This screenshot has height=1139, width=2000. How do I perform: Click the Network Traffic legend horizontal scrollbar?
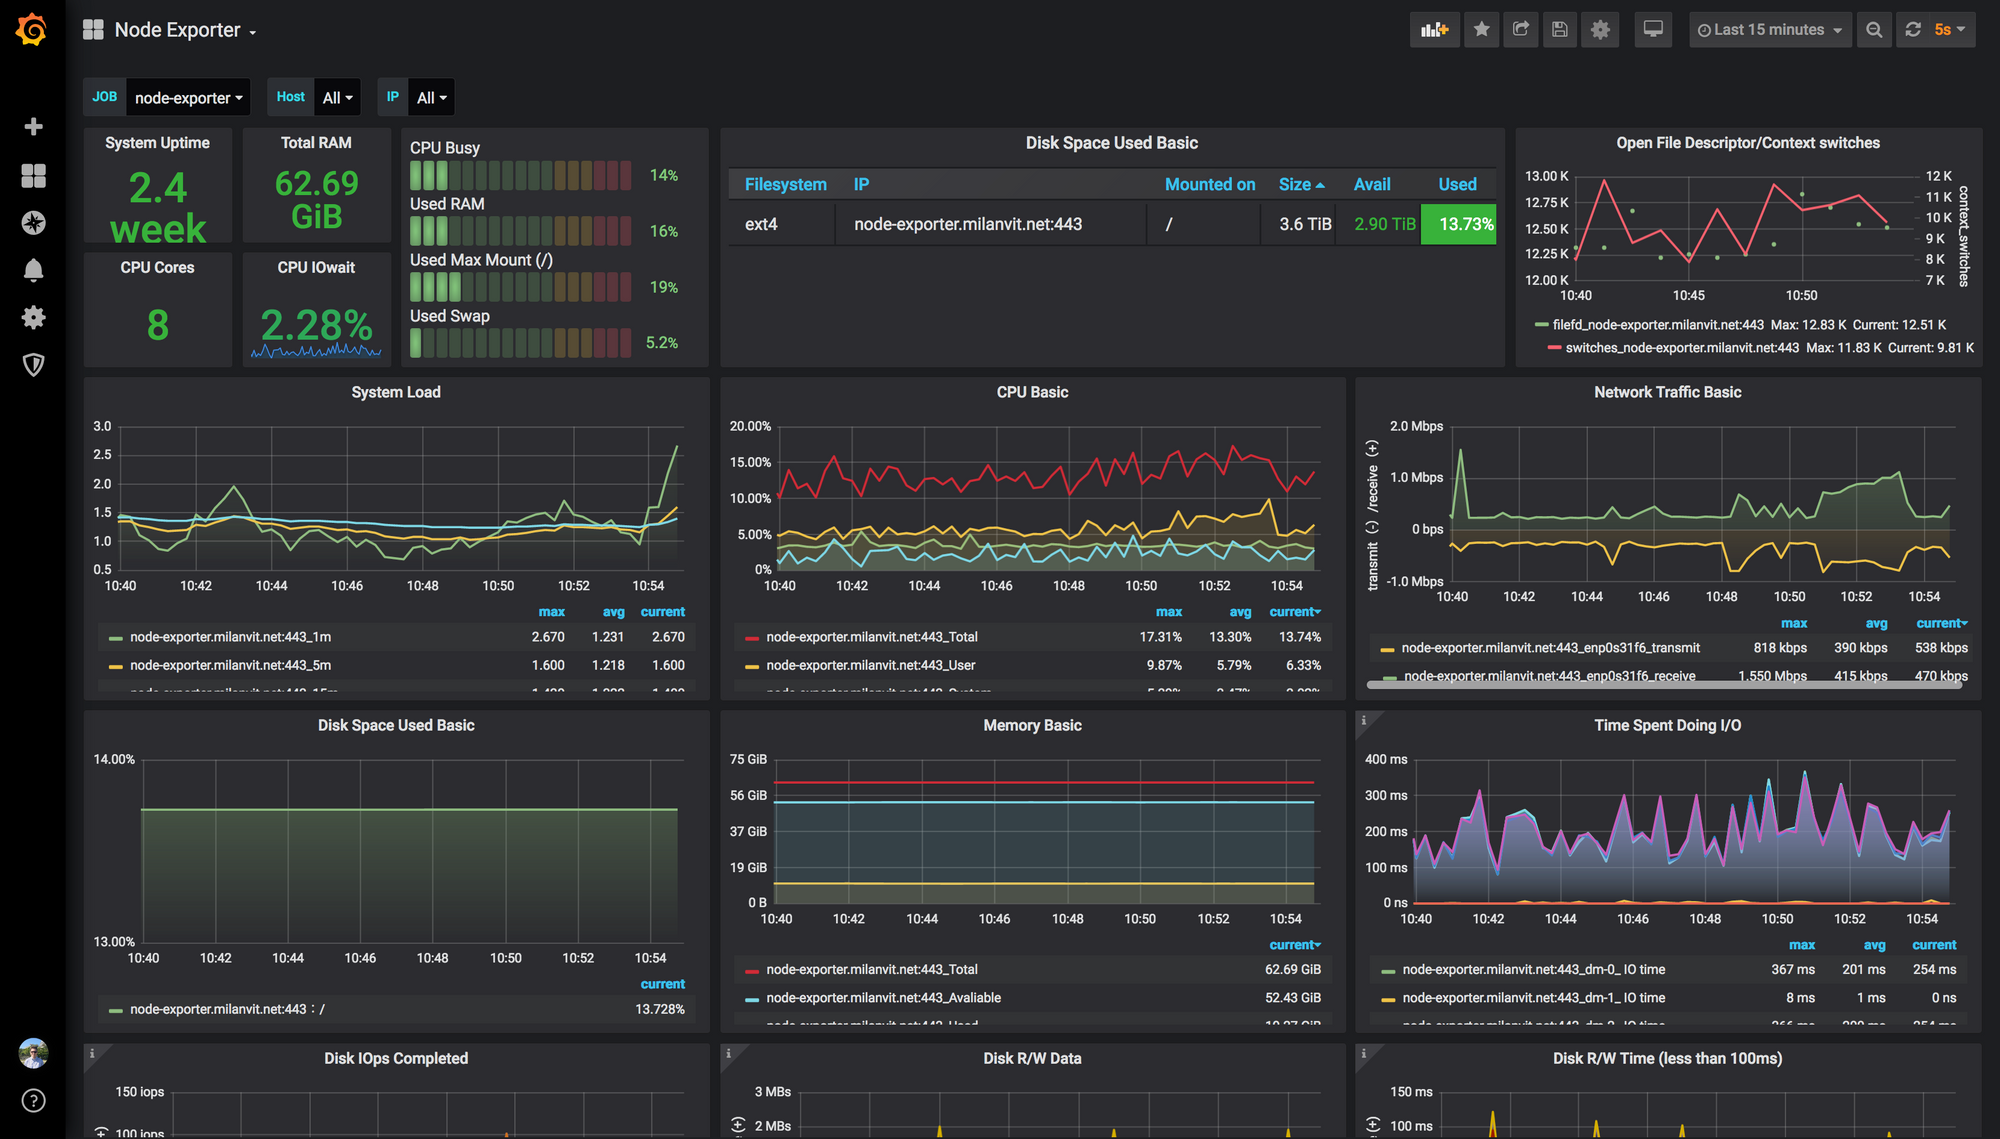point(1664,685)
